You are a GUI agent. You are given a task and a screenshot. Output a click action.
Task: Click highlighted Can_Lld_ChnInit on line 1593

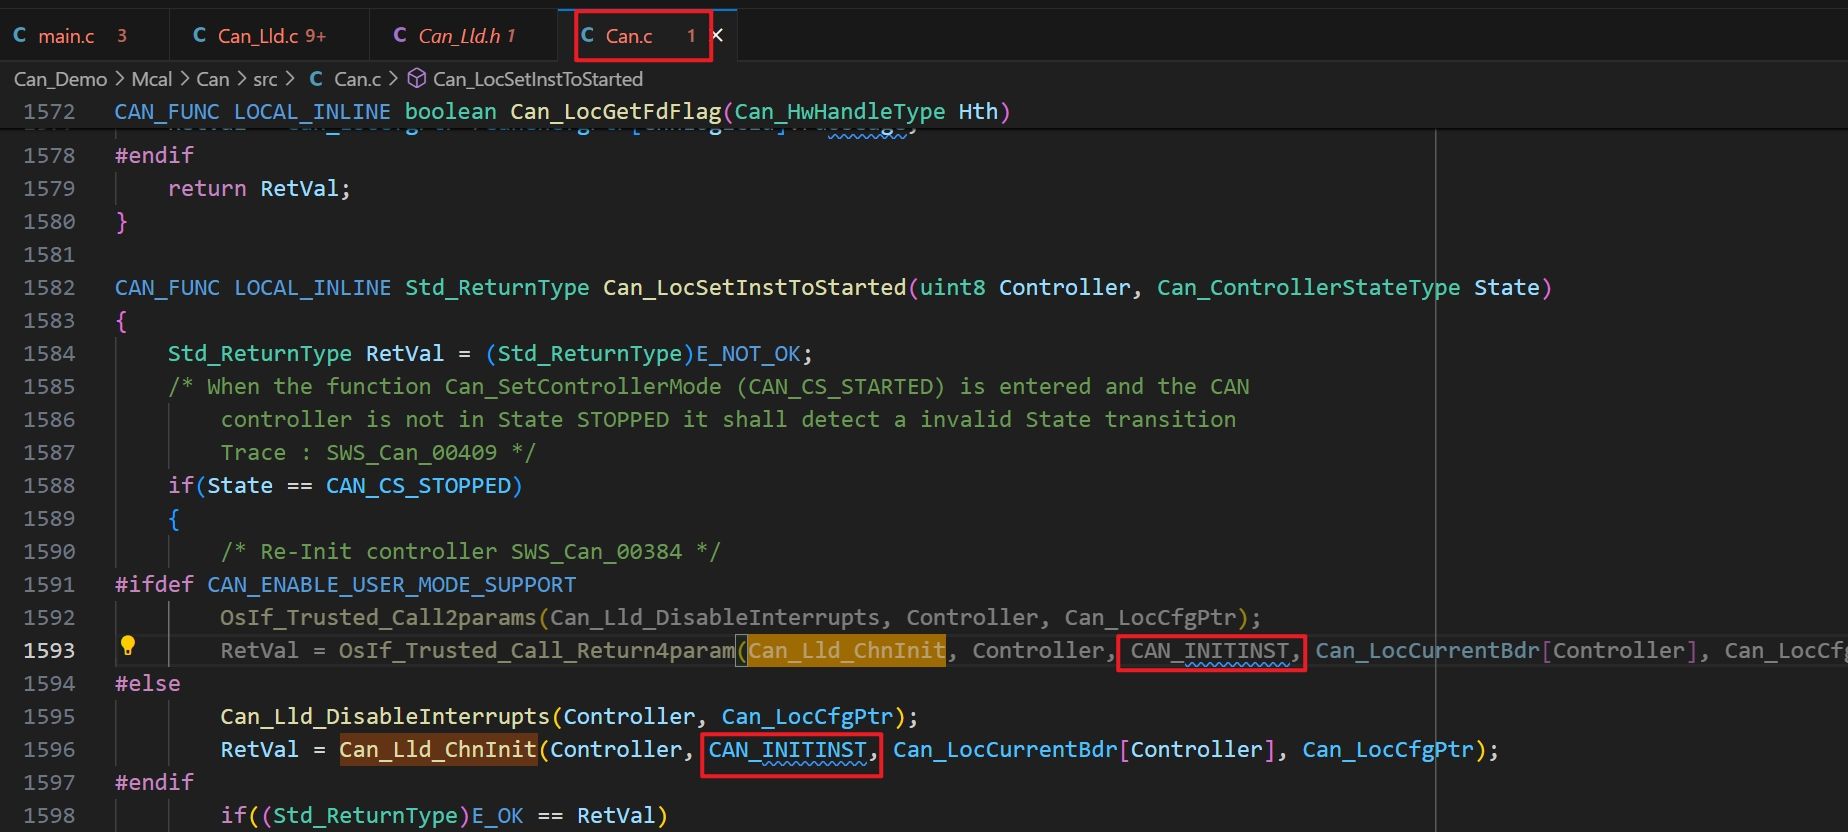(x=846, y=650)
